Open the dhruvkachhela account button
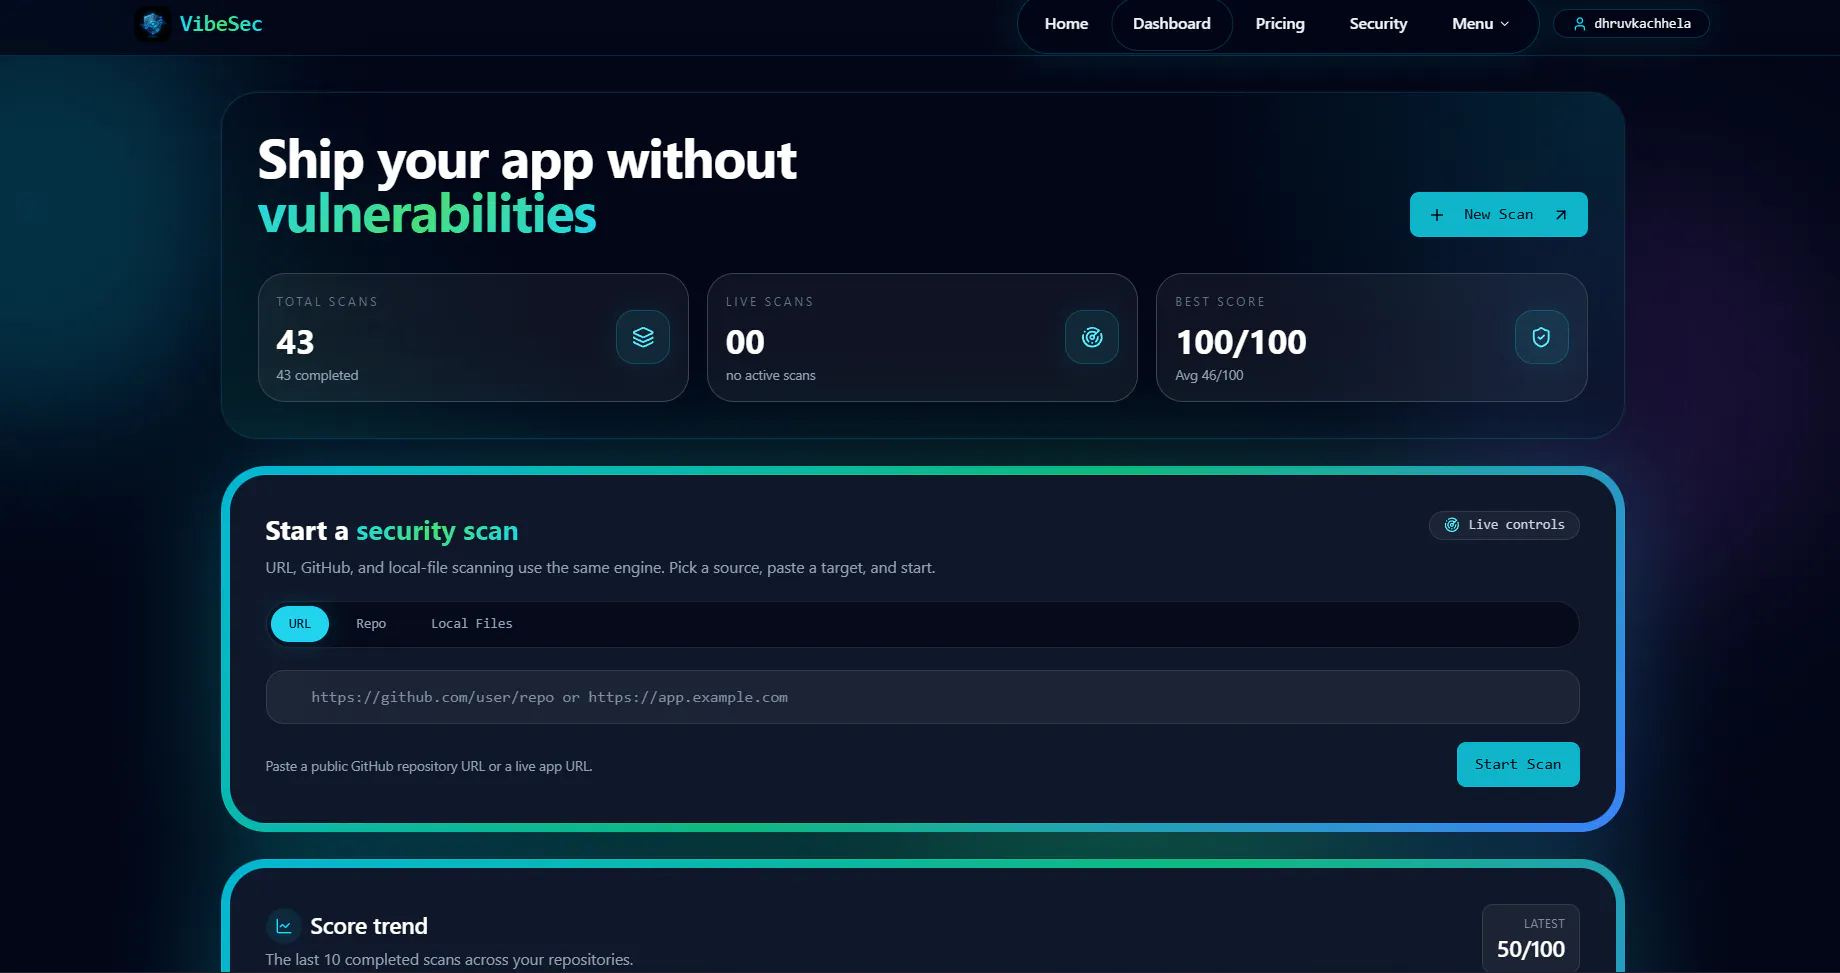This screenshot has width=1840, height=973. (x=1631, y=24)
